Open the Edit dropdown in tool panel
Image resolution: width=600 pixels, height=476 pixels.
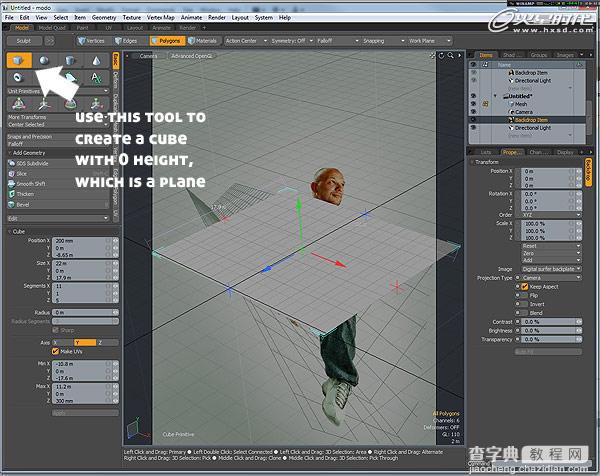click(58, 218)
